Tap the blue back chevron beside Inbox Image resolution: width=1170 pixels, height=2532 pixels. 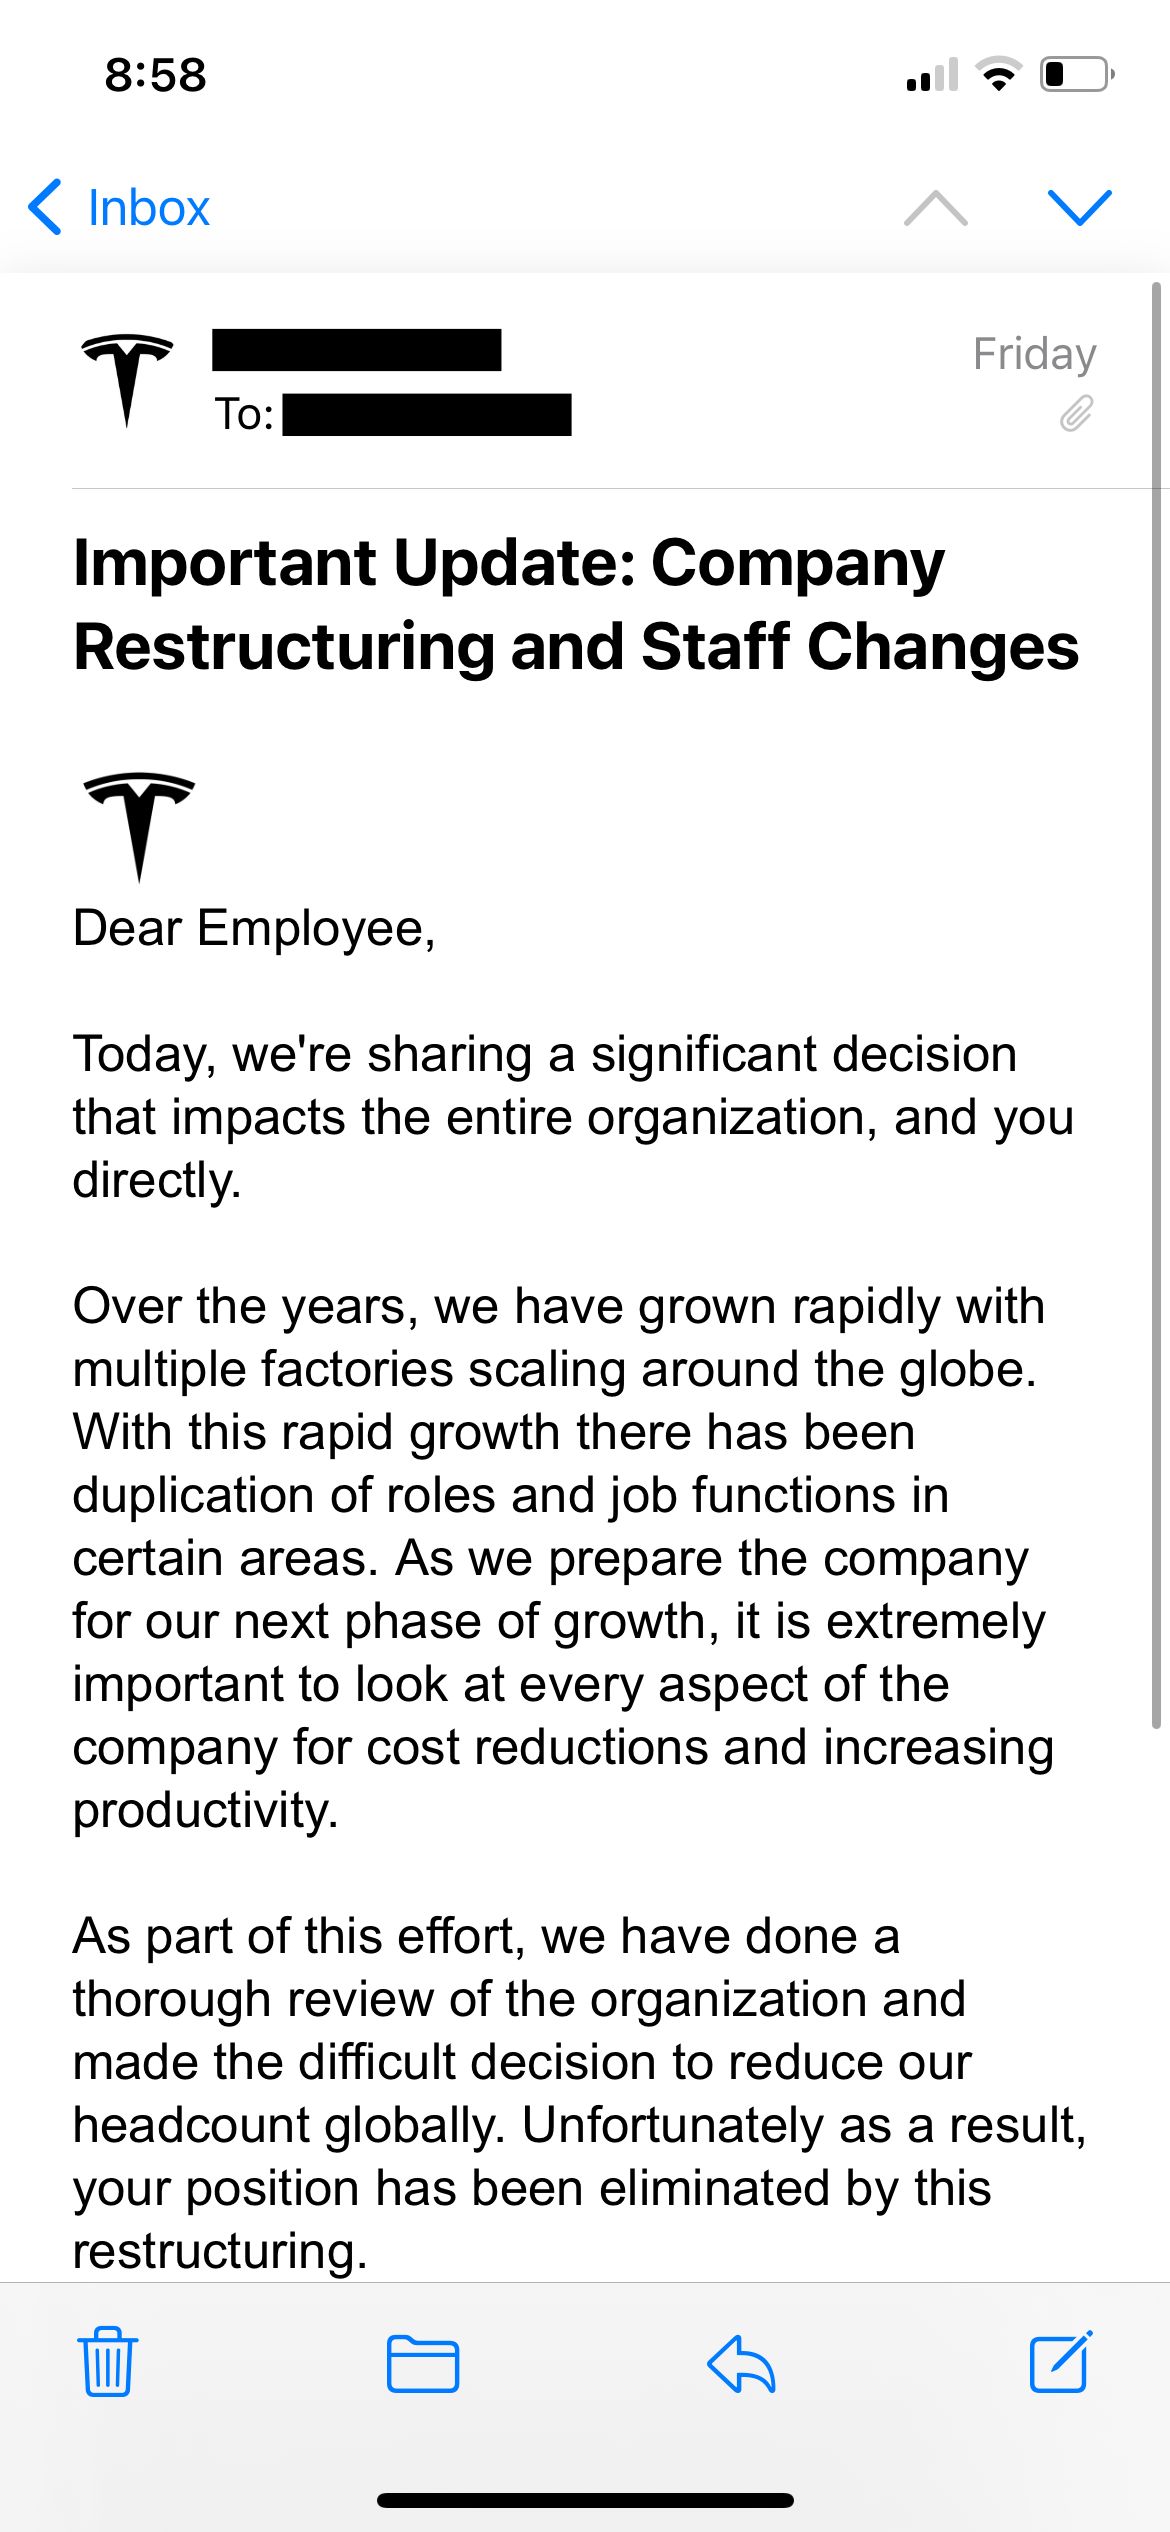tap(46, 208)
